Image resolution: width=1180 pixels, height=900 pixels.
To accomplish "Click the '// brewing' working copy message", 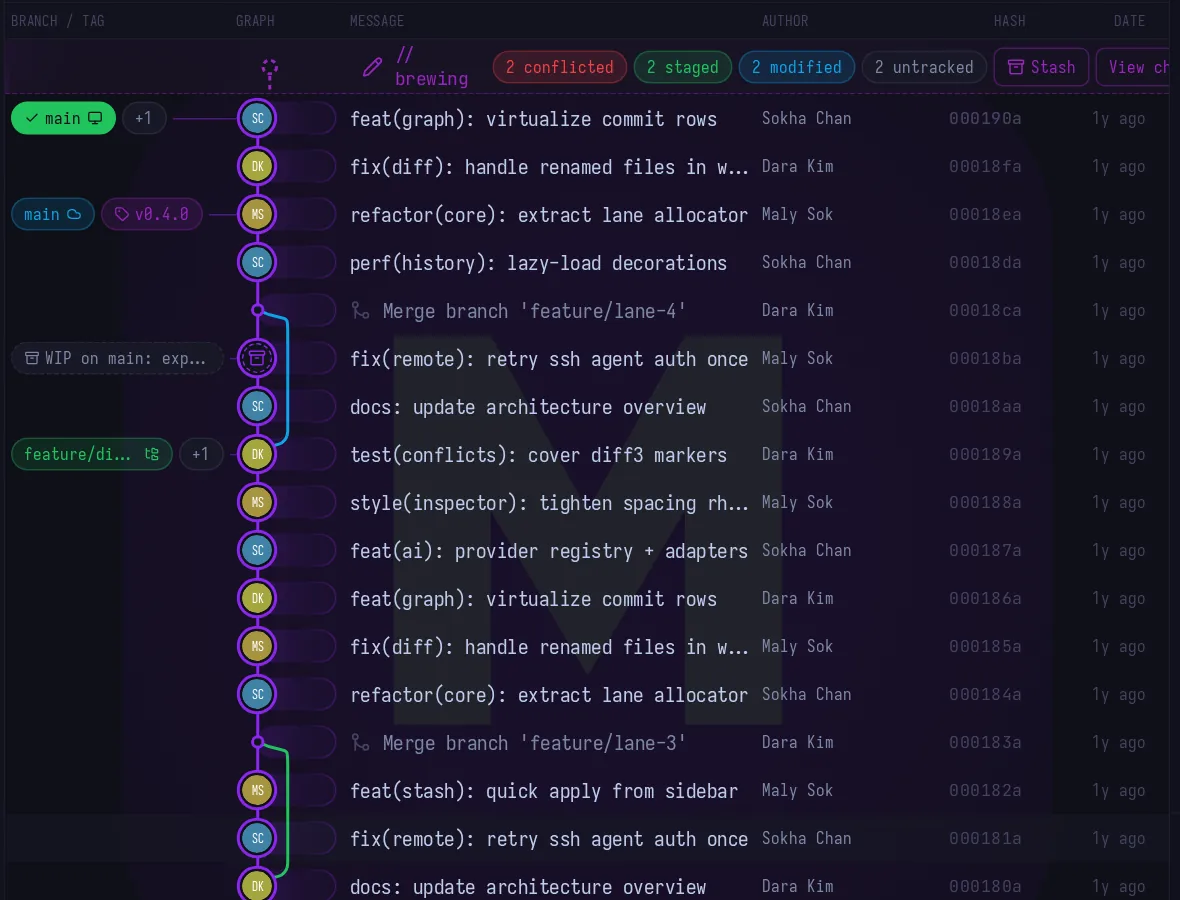I will tap(431, 67).
